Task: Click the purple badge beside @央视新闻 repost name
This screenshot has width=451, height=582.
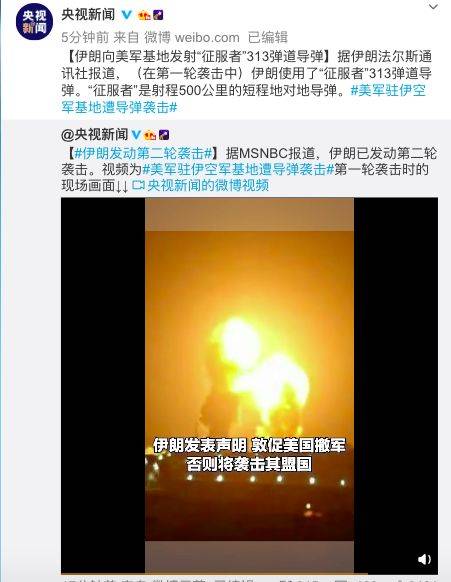Action: click(164, 135)
